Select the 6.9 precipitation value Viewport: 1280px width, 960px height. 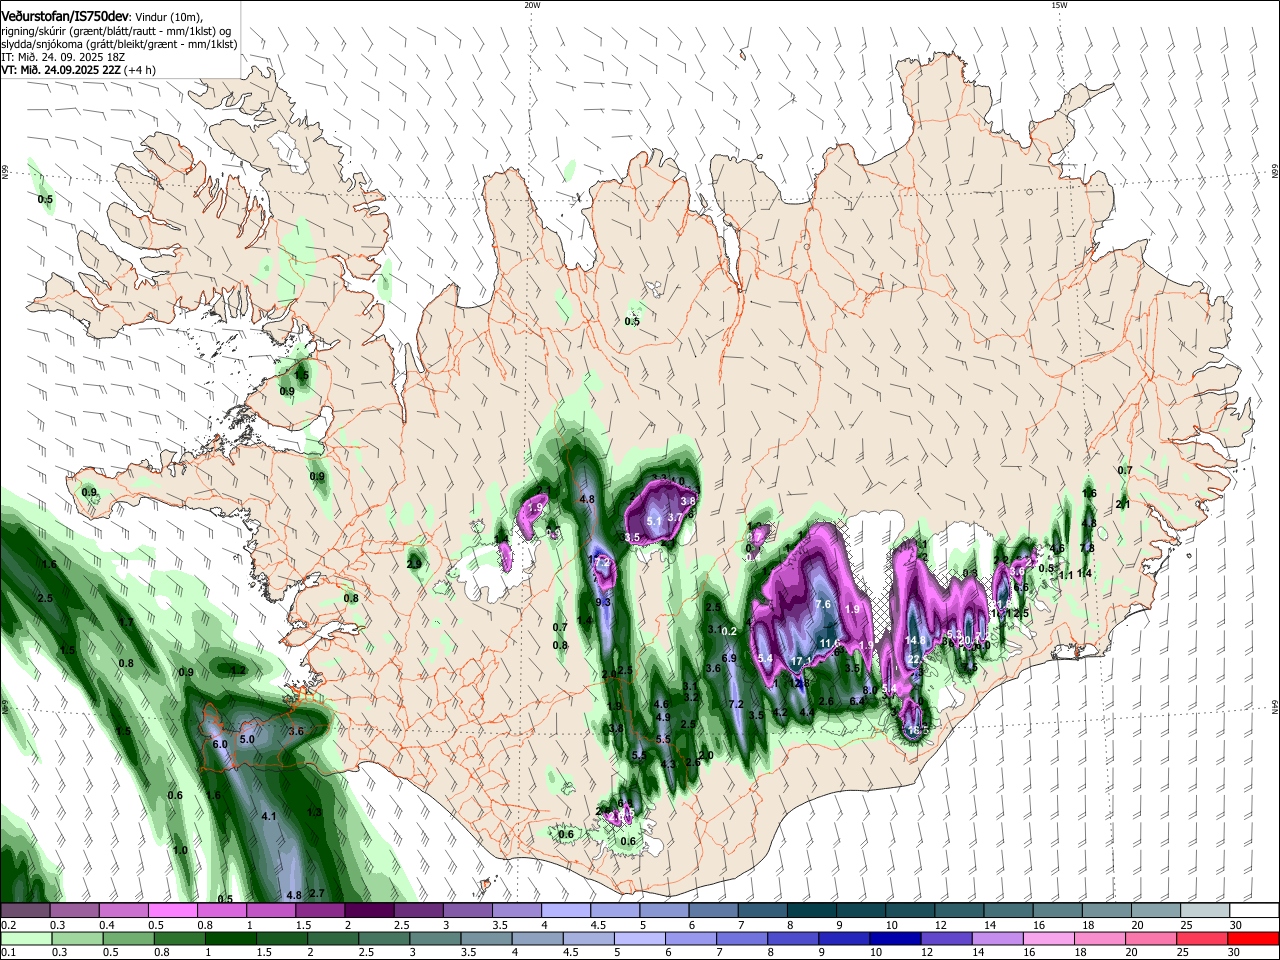(x=729, y=658)
